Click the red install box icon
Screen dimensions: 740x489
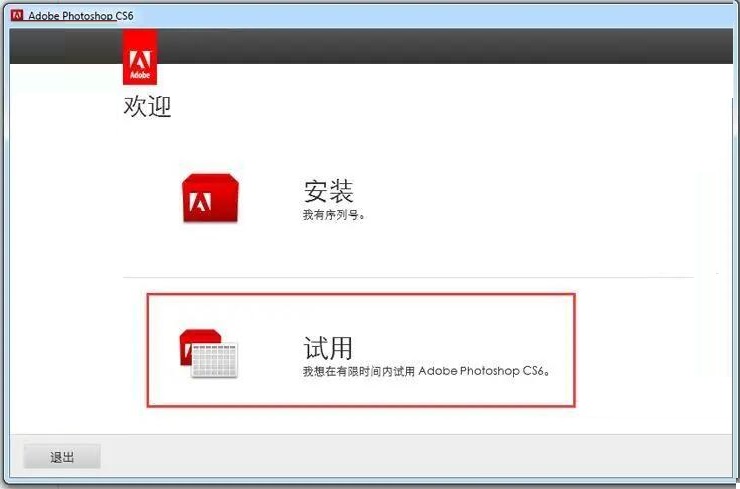click(210, 197)
